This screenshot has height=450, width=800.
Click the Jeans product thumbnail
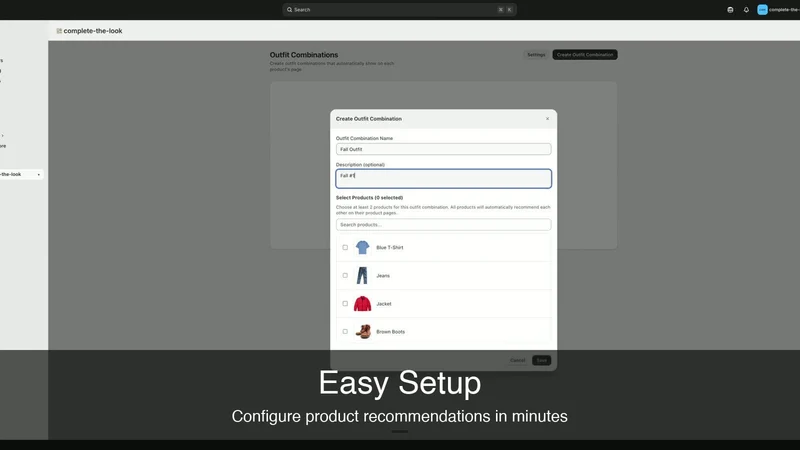click(362, 276)
